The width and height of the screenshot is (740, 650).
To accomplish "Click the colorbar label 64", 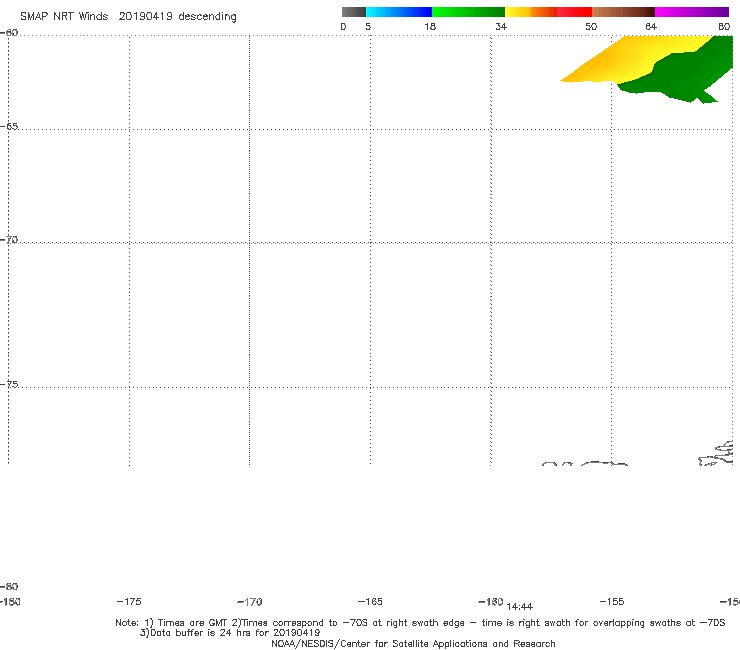I will [x=651, y=26].
